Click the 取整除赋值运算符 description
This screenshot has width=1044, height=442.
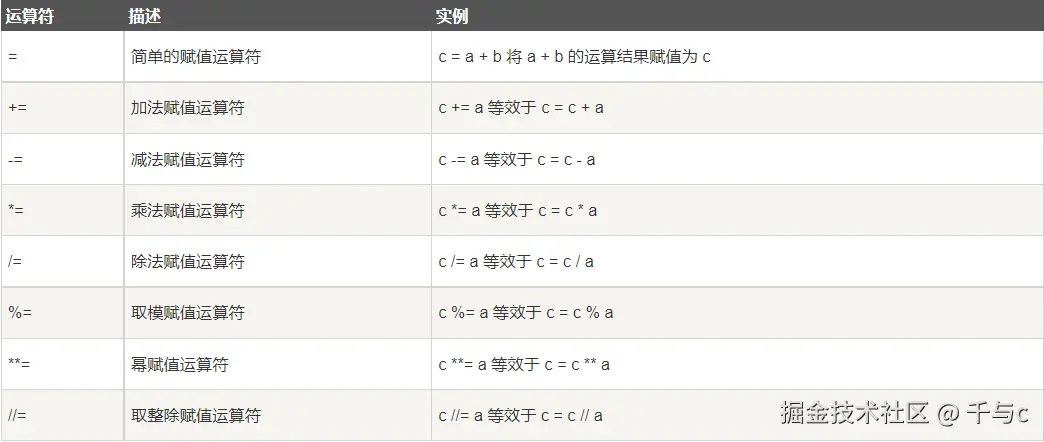point(196,415)
